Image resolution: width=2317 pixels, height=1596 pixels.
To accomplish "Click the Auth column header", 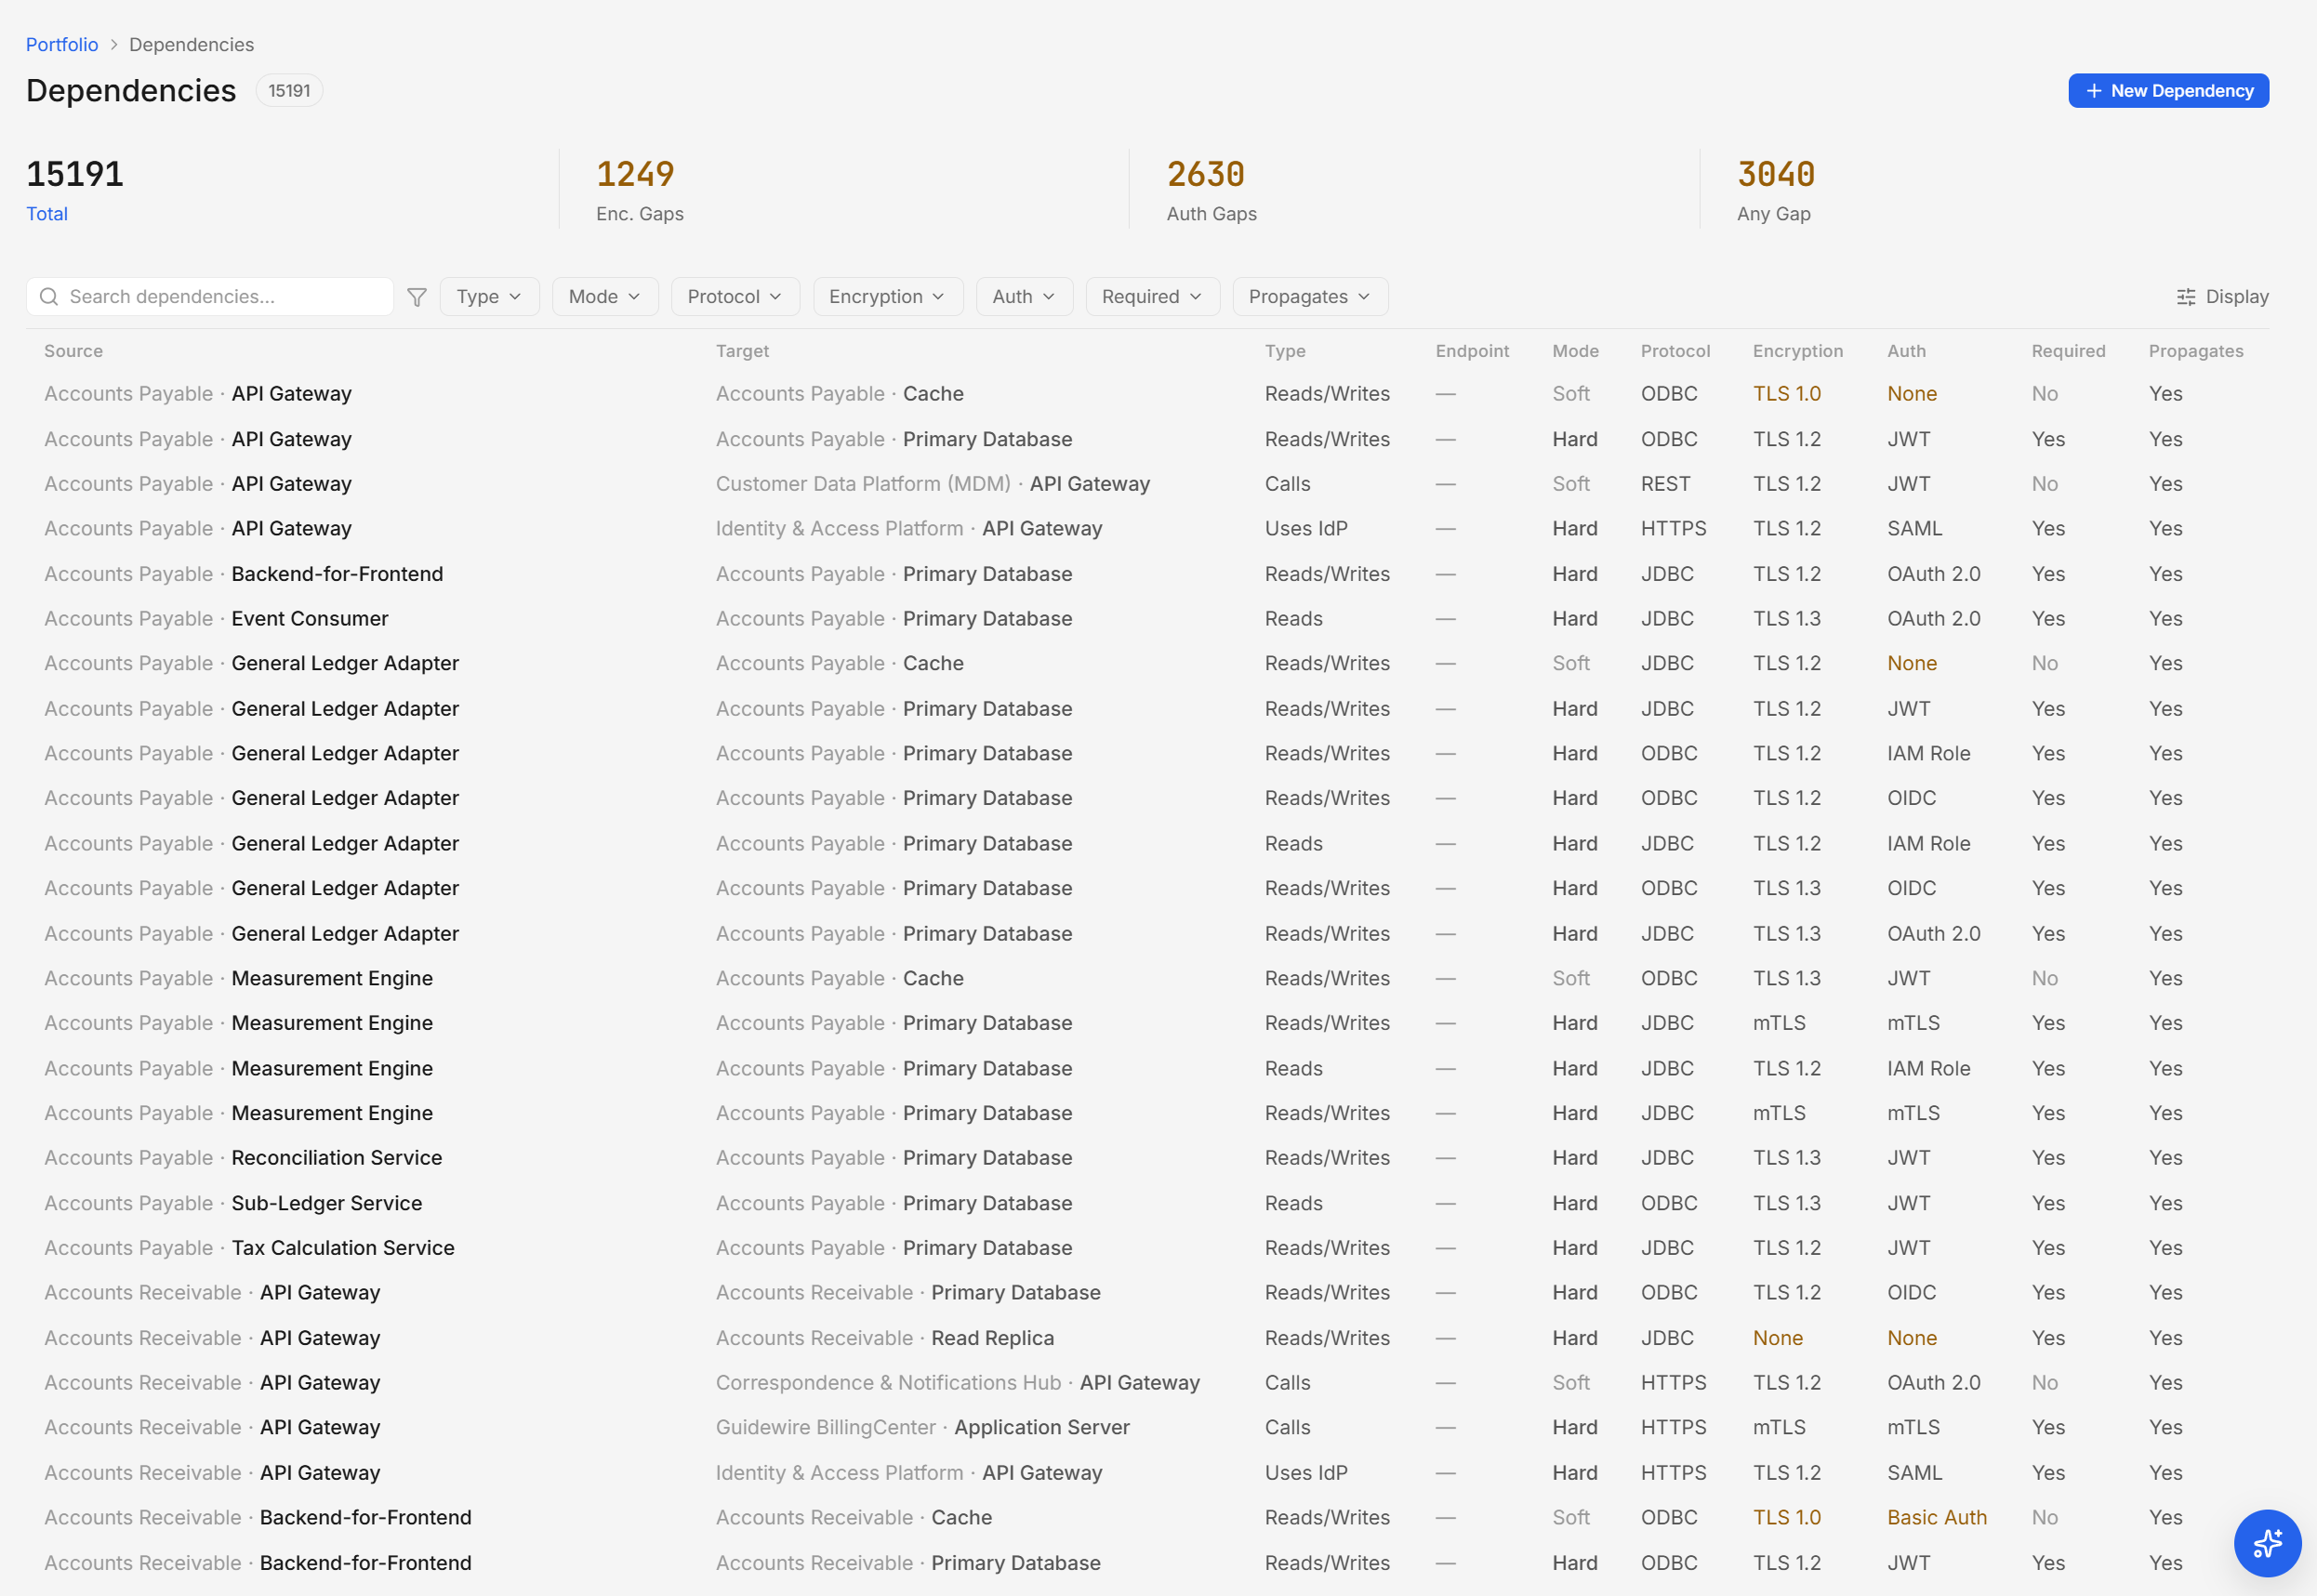I will click(1906, 351).
